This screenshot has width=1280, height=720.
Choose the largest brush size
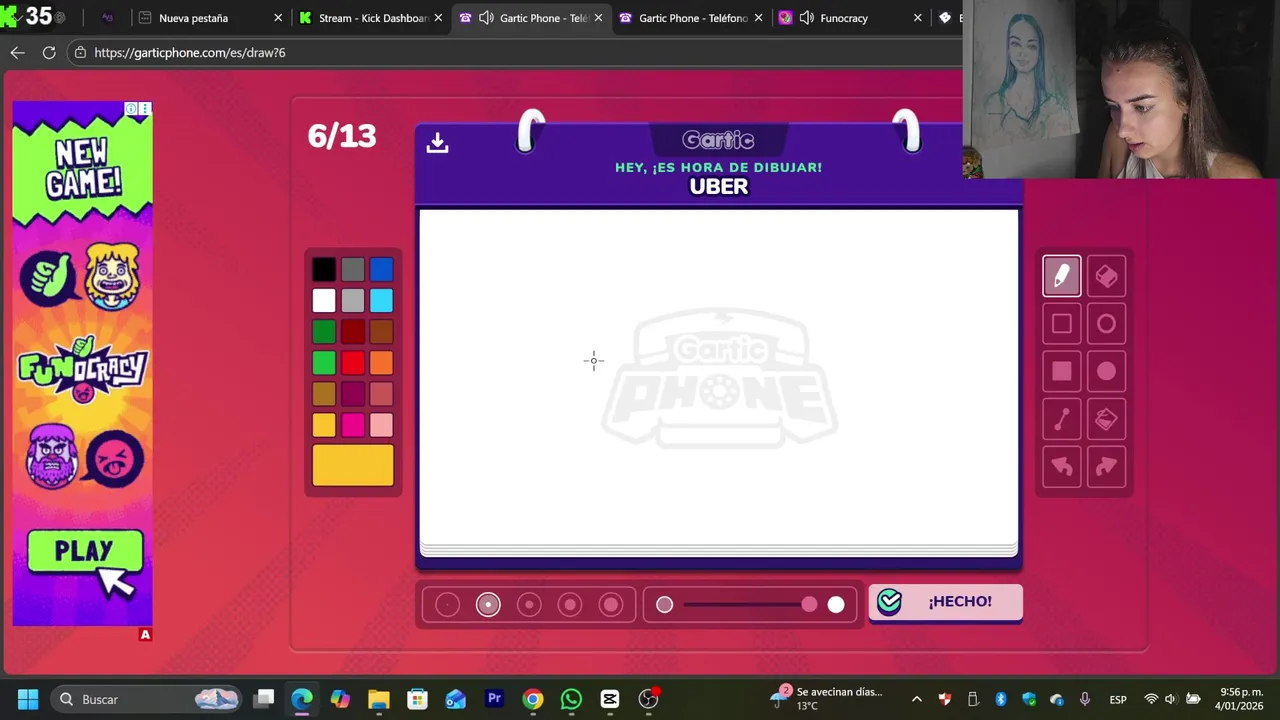[x=611, y=604]
